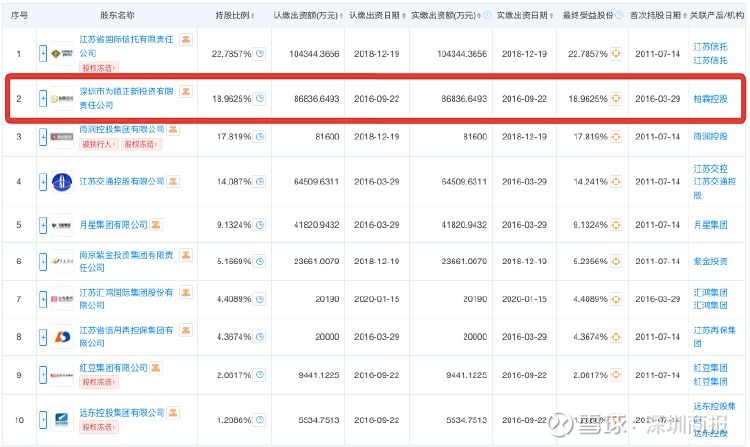
Task: Open shareholder link 江苏交通控股有限公司
Action: pos(121,181)
